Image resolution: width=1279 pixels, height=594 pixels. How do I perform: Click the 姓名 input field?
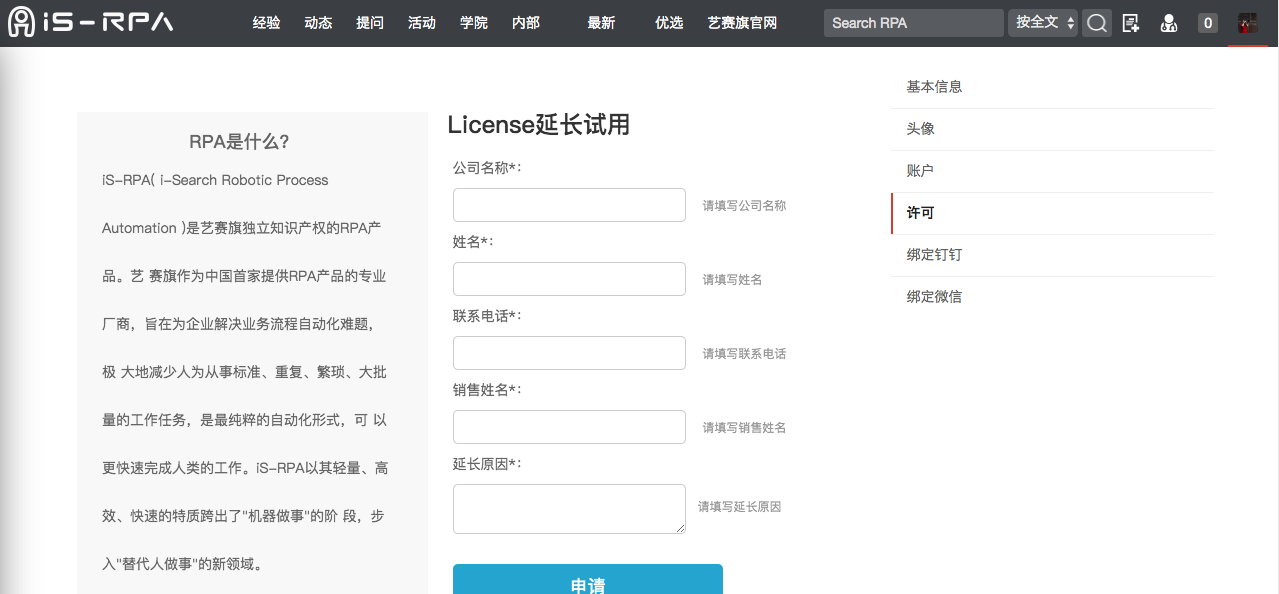(x=569, y=279)
